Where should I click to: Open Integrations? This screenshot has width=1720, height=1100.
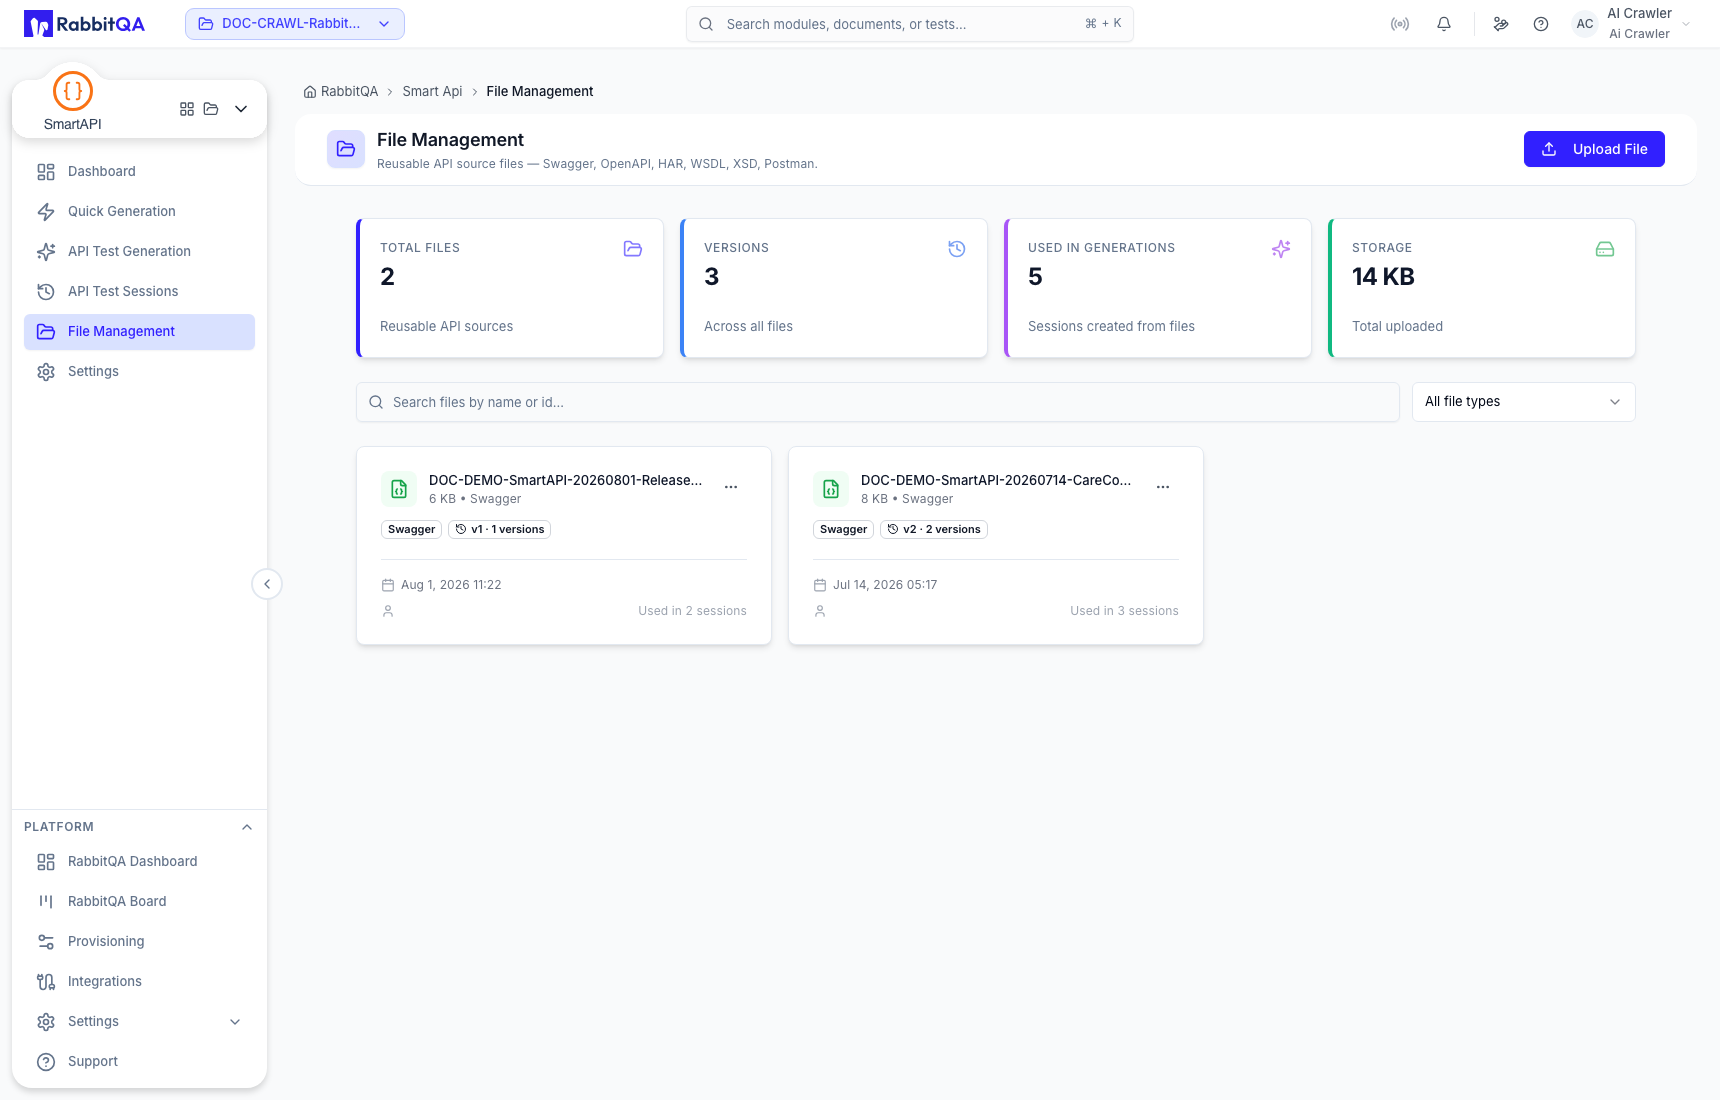click(139, 982)
